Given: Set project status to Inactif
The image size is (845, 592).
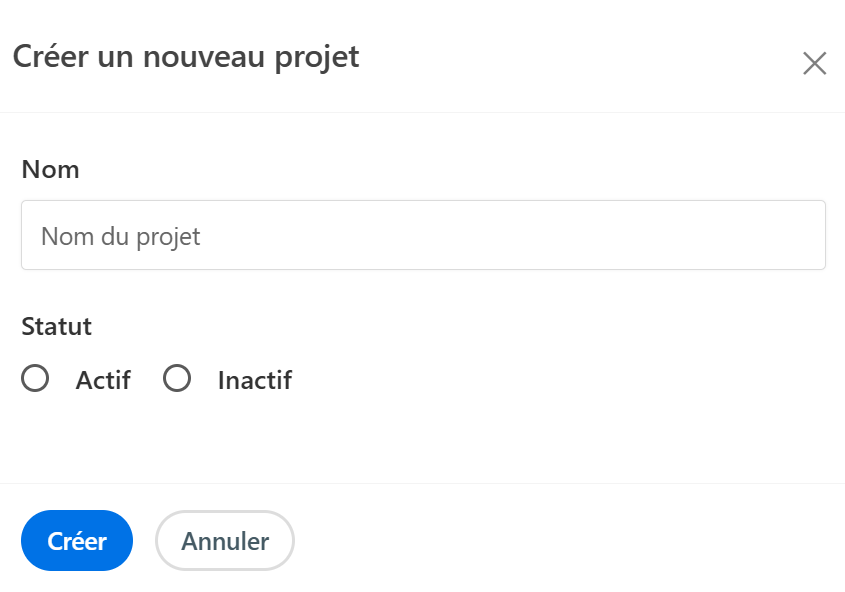Looking at the screenshot, I should point(177,379).
